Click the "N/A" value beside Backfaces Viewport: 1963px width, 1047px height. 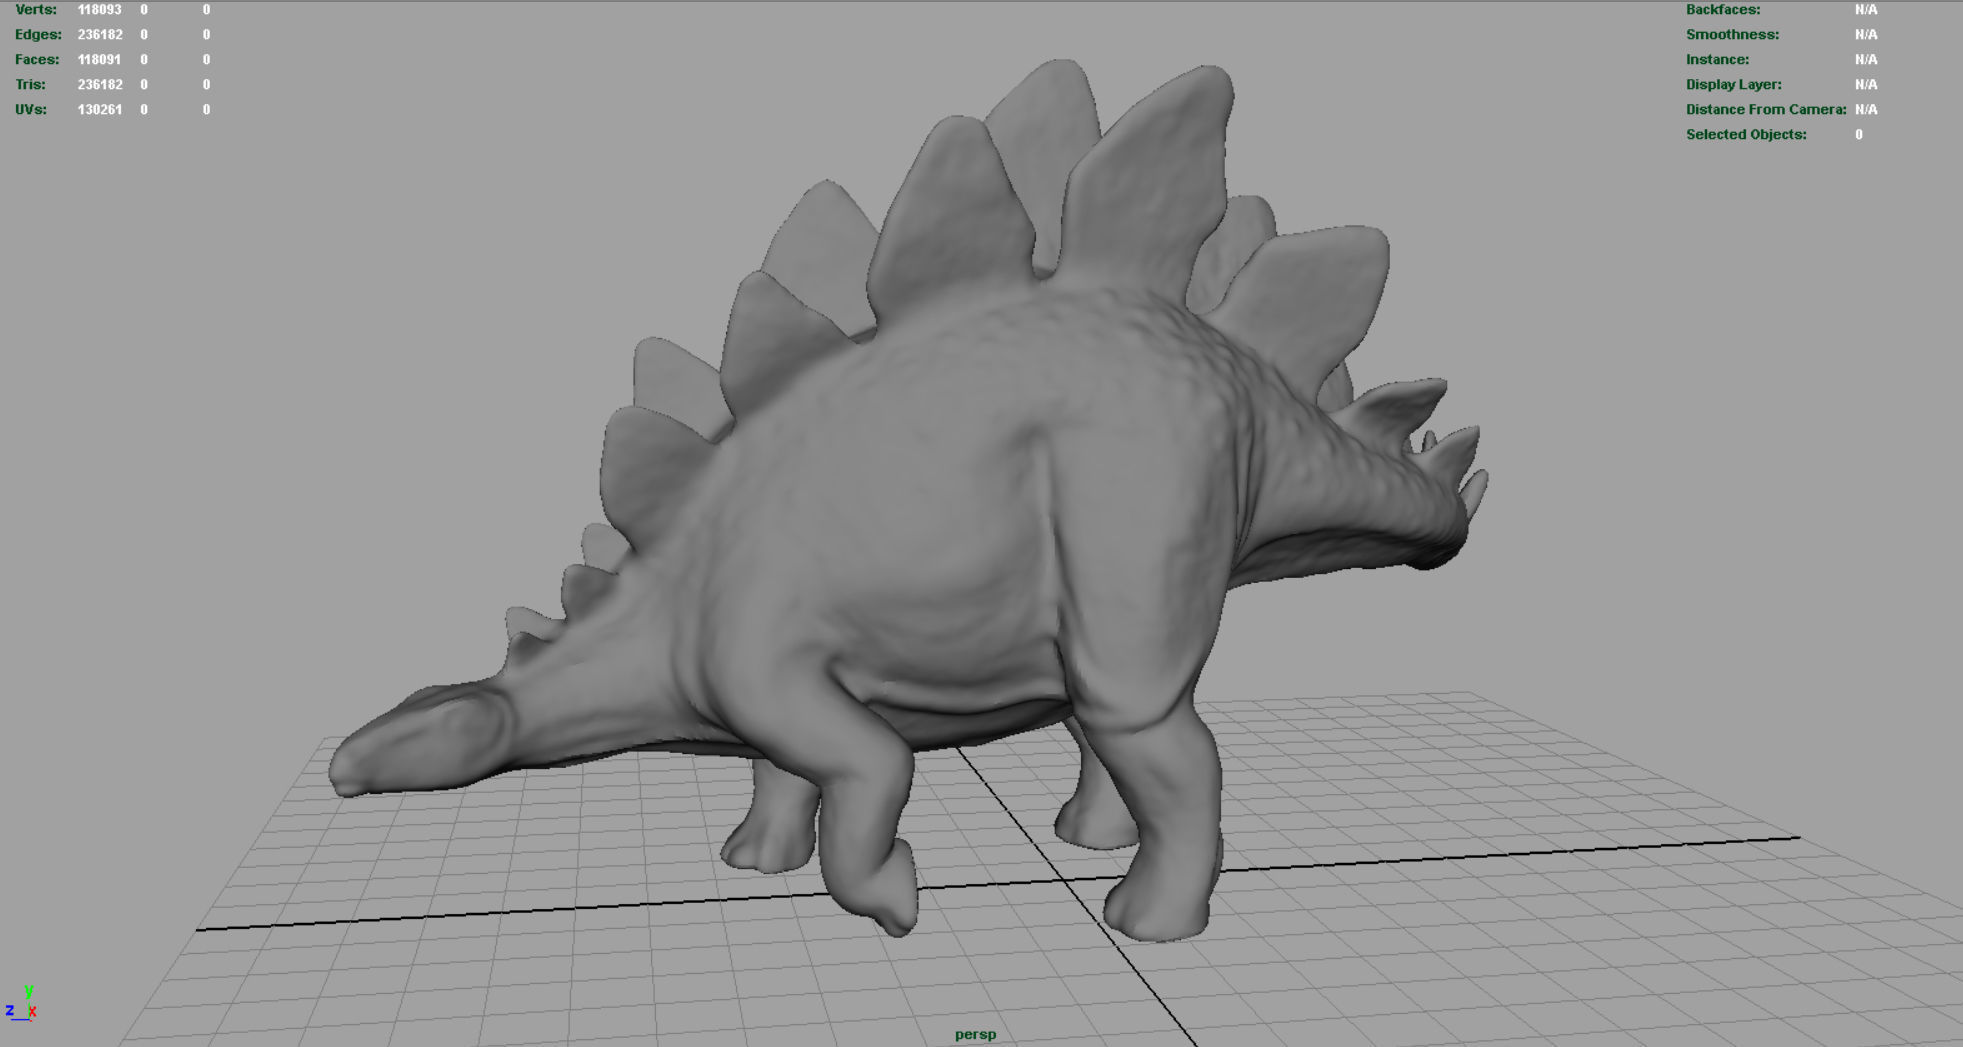[1866, 10]
